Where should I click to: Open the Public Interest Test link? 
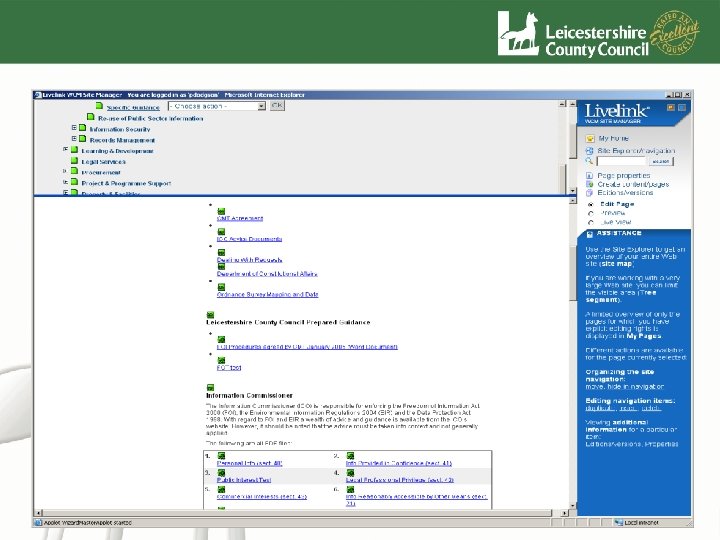tap(244, 480)
